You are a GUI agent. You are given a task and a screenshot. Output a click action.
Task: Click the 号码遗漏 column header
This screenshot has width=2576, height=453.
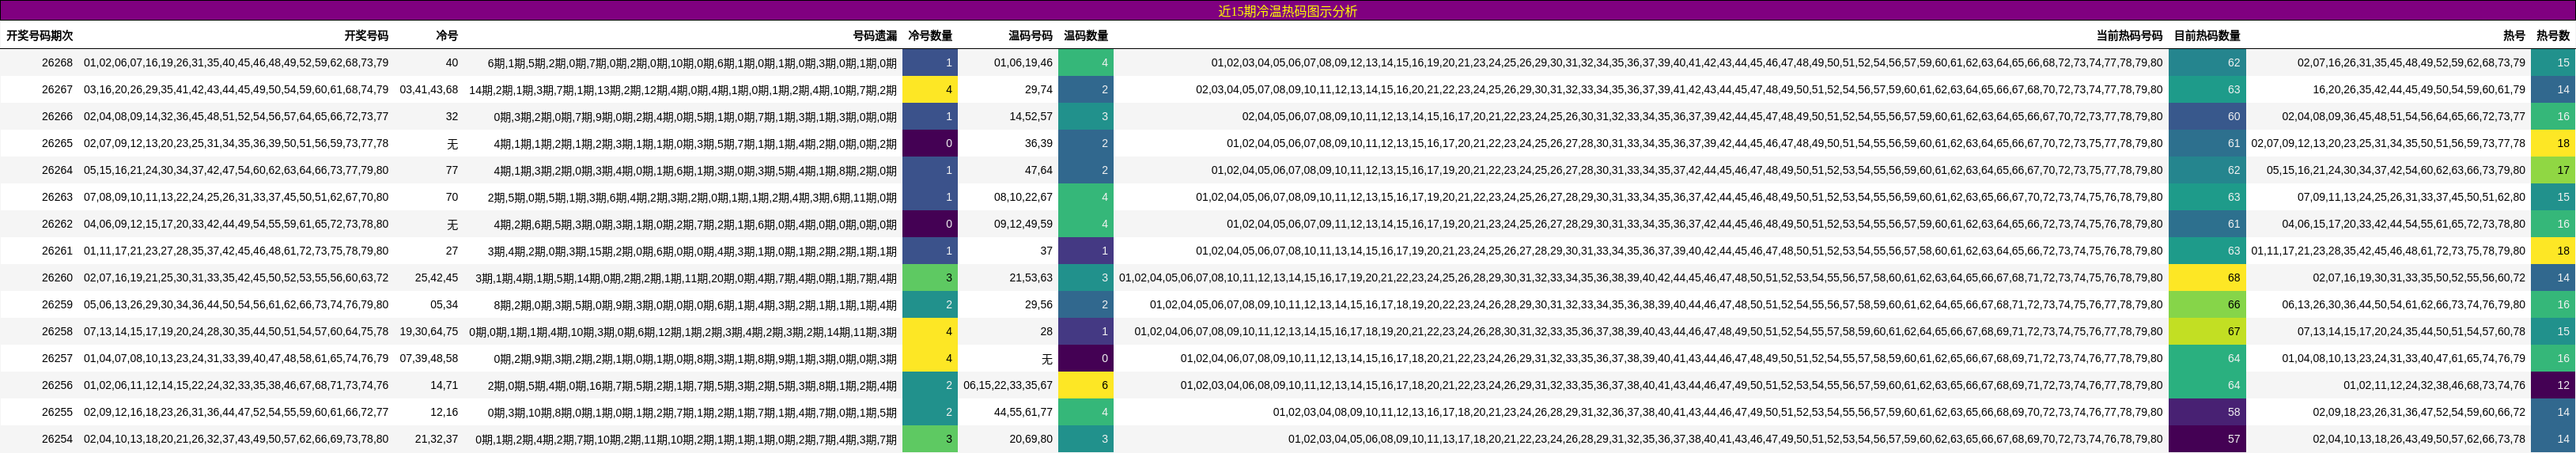[x=875, y=36]
